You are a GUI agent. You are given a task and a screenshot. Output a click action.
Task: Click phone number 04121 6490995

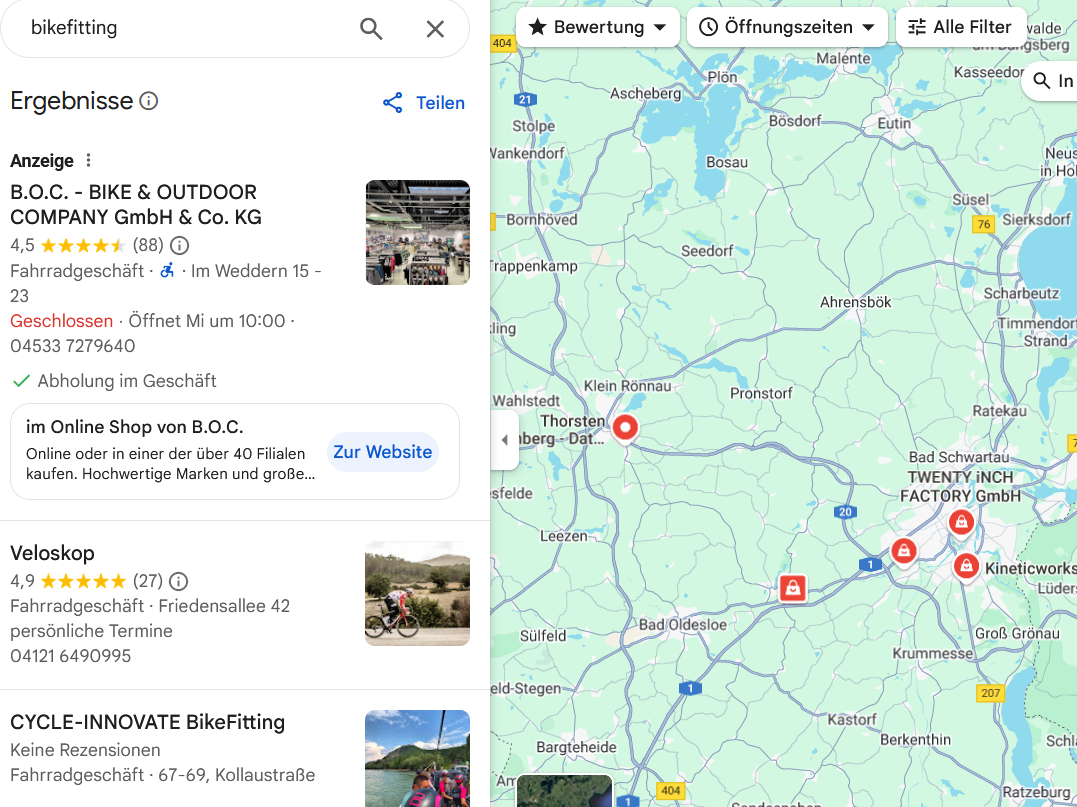pos(71,656)
